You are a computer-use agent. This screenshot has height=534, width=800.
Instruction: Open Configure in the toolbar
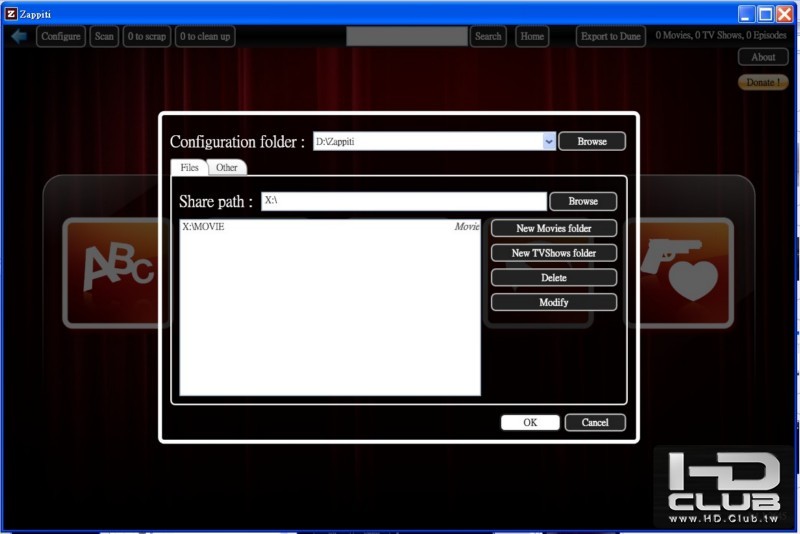click(61, 36)
